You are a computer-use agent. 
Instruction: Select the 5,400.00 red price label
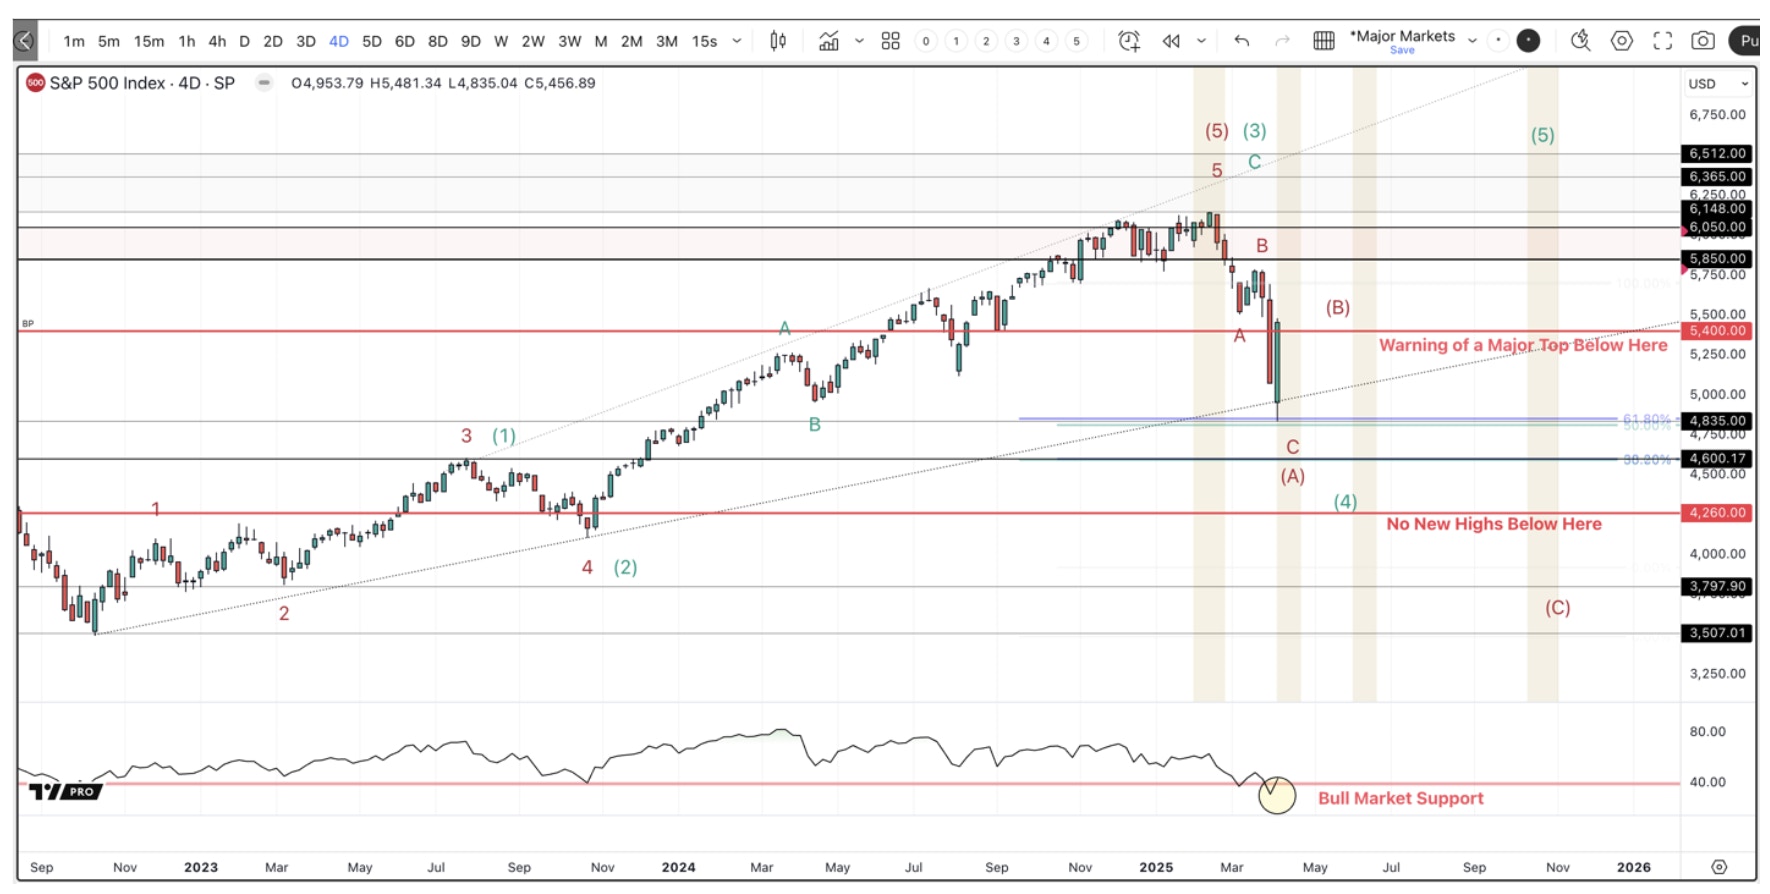(1717, 331)
